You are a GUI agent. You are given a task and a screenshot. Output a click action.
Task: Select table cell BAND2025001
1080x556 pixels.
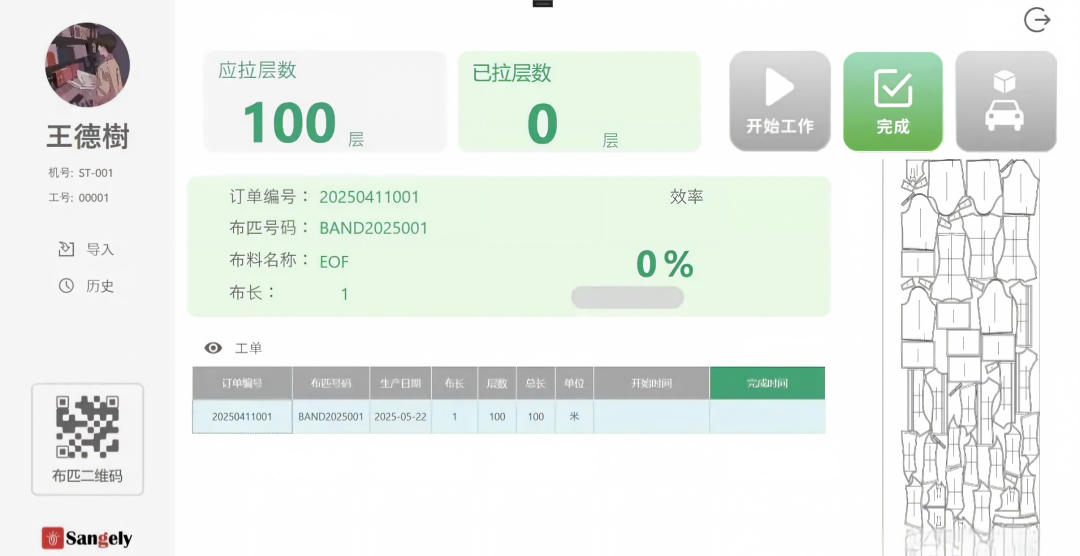(331, 417)
